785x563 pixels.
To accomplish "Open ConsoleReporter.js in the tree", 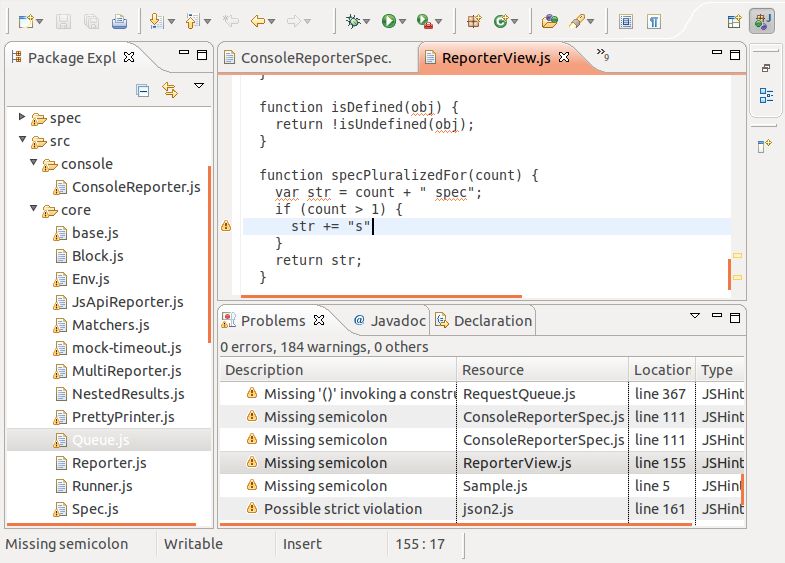I will point(127,187).
